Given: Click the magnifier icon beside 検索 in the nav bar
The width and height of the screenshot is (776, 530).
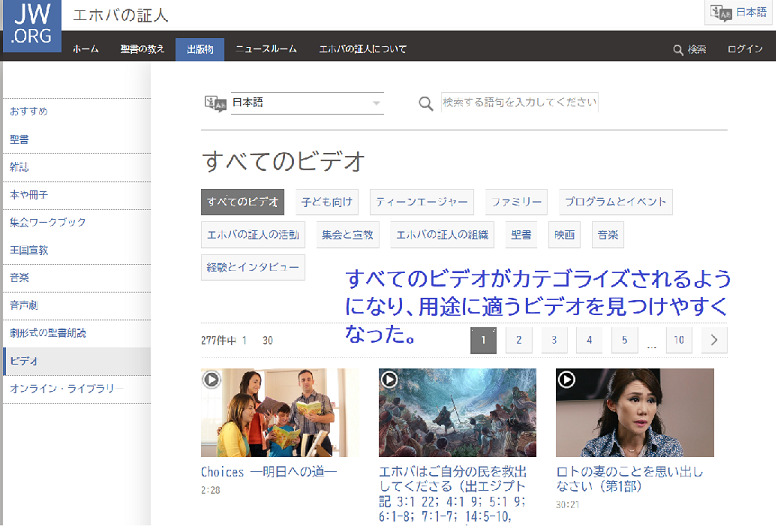Looking at the screenshot, I should (678, 49).
